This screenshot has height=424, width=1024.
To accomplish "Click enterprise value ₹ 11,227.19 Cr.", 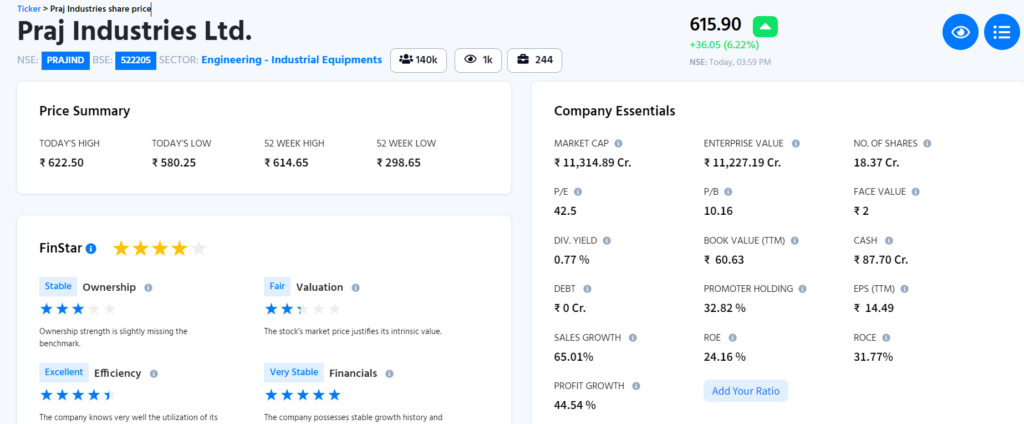I will (743, 163).
